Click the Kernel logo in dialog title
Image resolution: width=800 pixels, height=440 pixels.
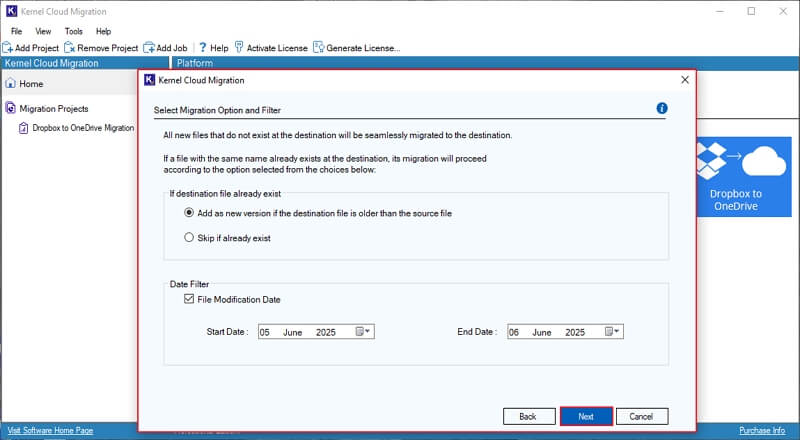149,80
